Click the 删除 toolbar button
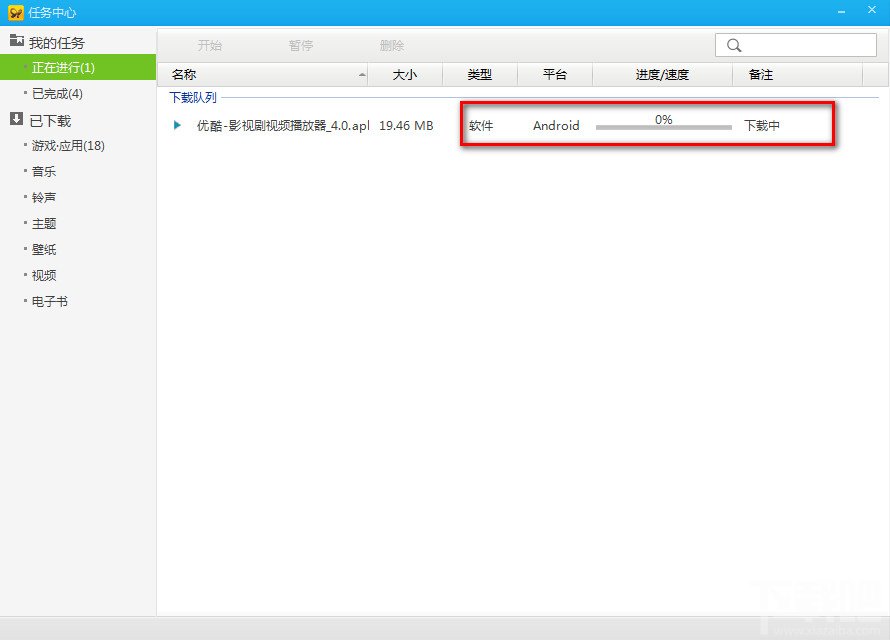Screen dimensions: 890x640 (392, 45)
